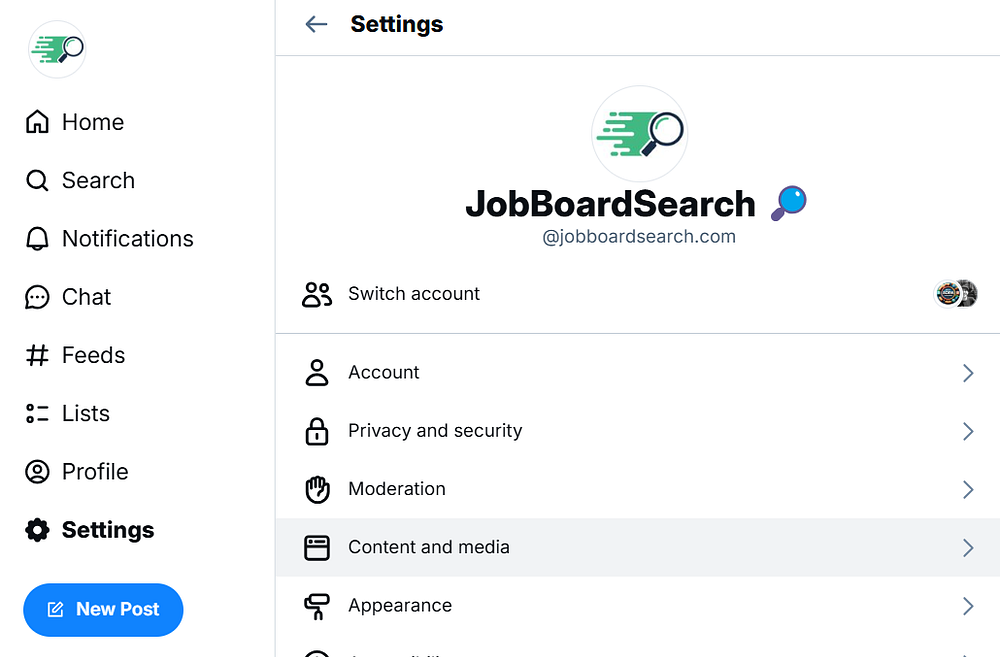Click Switch account
1000x657 pixels.
(414, 294)
